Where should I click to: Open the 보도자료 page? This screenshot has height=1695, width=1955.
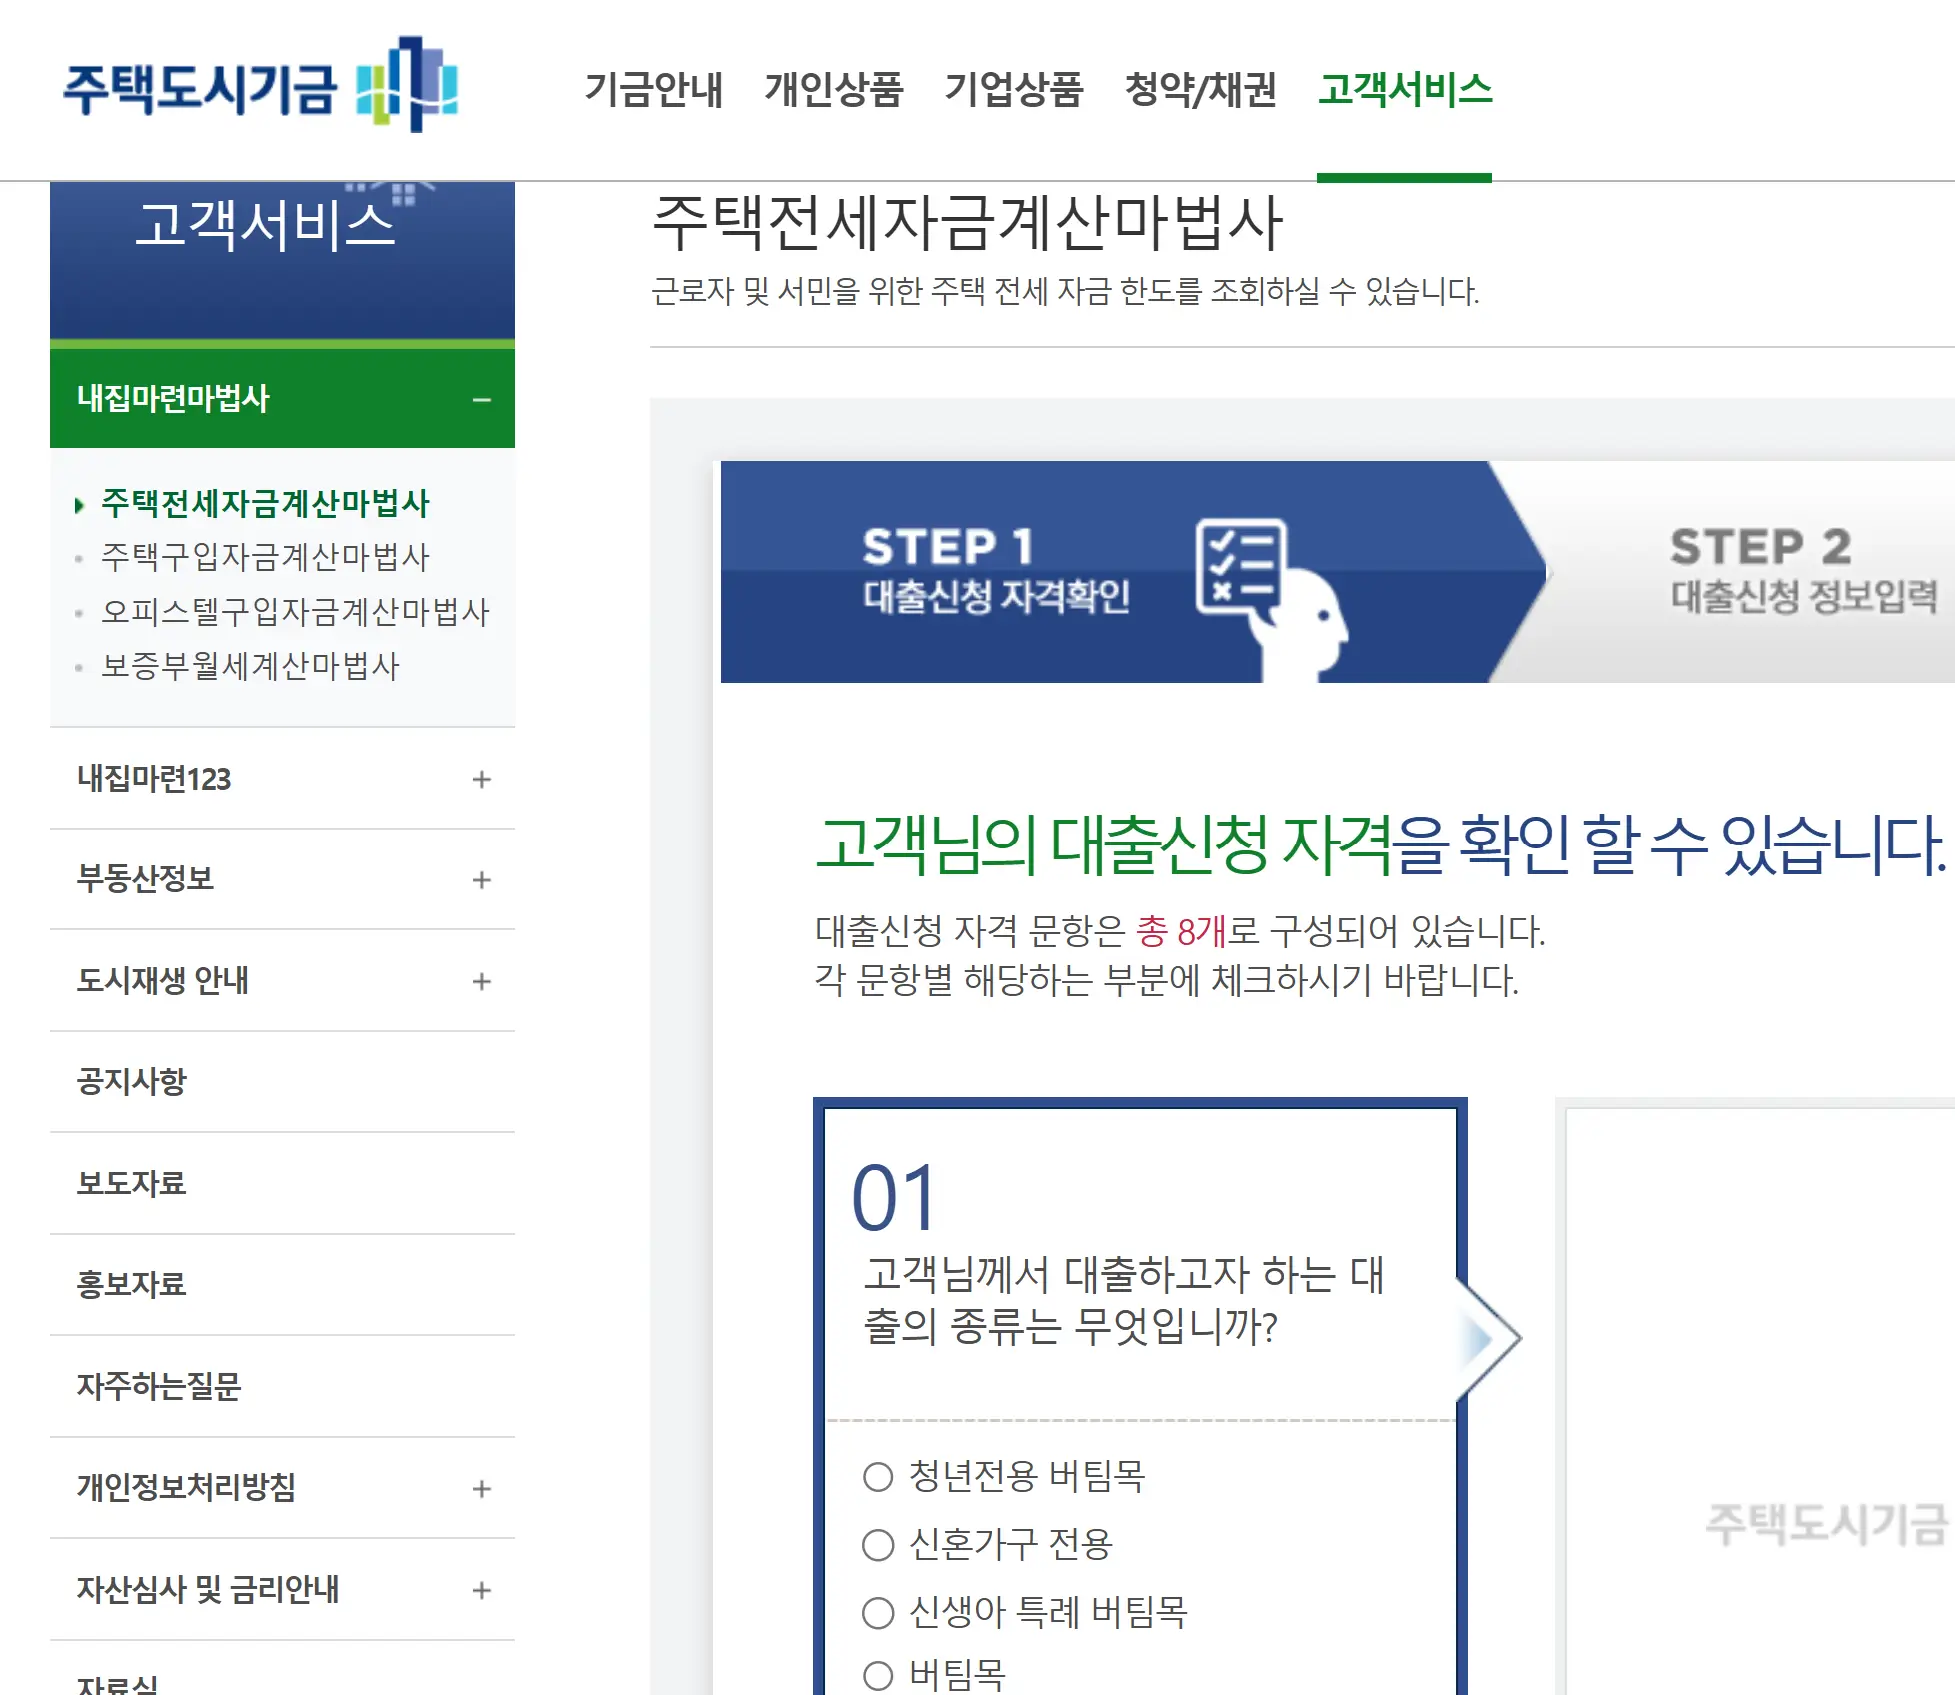282,1183
